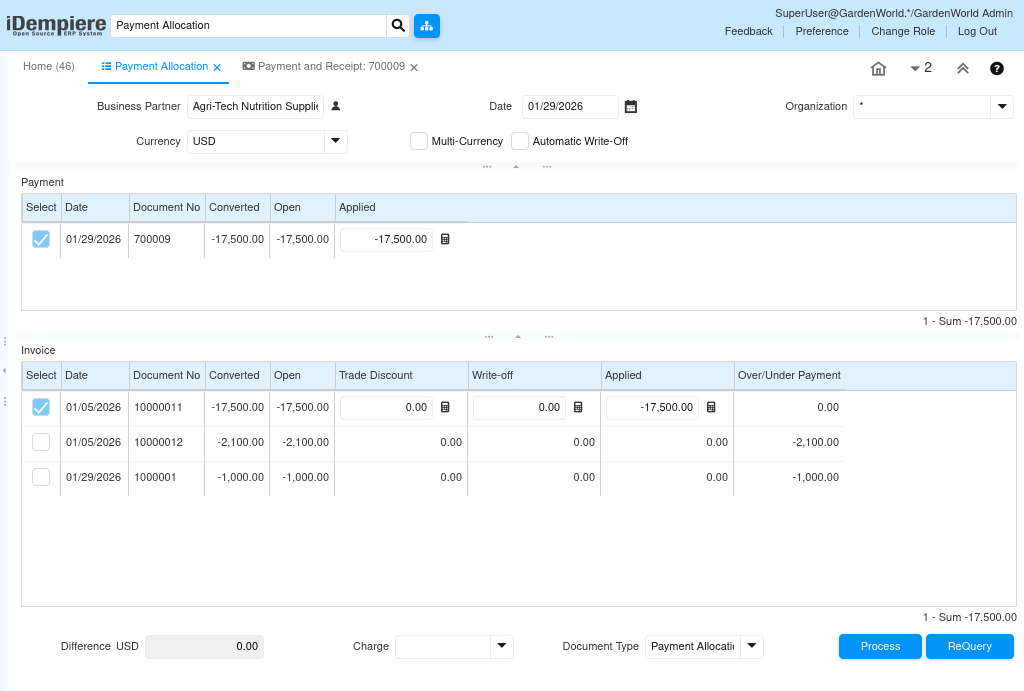Select invoice 10000012 checkbox
The height and width of the screenshot is (691, 1024).
tap(41, 442)
